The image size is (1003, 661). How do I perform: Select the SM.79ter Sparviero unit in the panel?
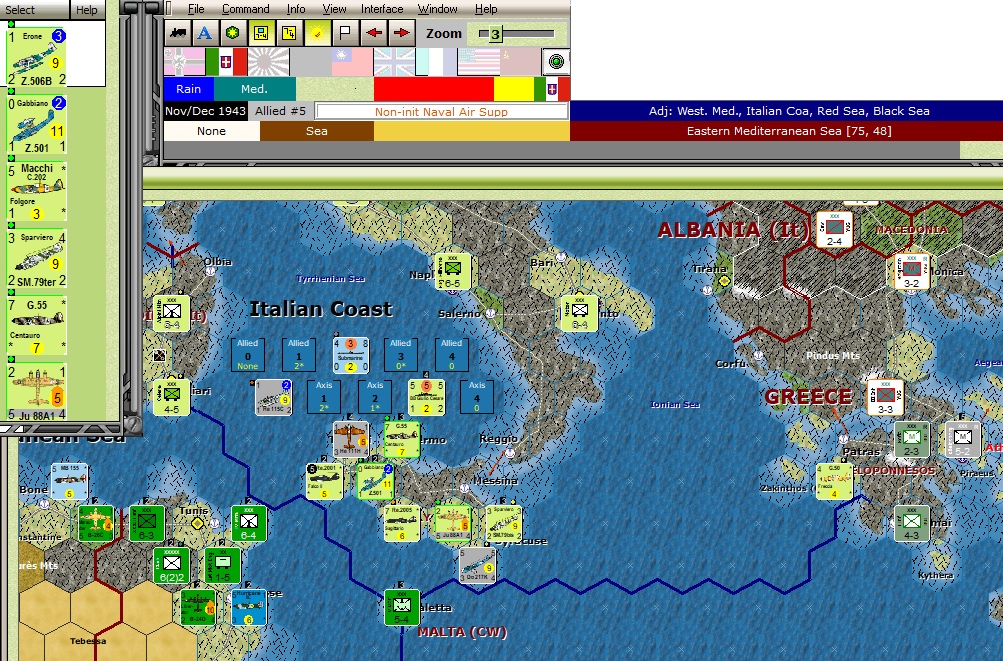tap(36, 259)
